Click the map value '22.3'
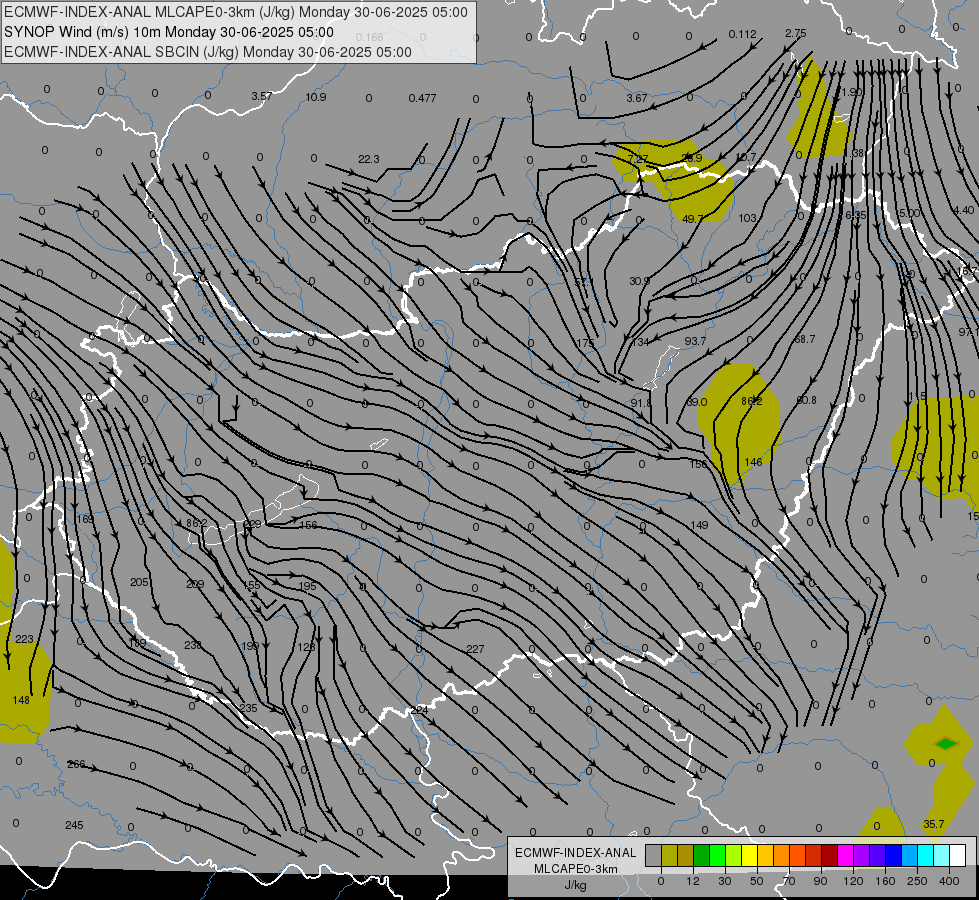Viewport: 979px width, 900px height. (368, 159)
